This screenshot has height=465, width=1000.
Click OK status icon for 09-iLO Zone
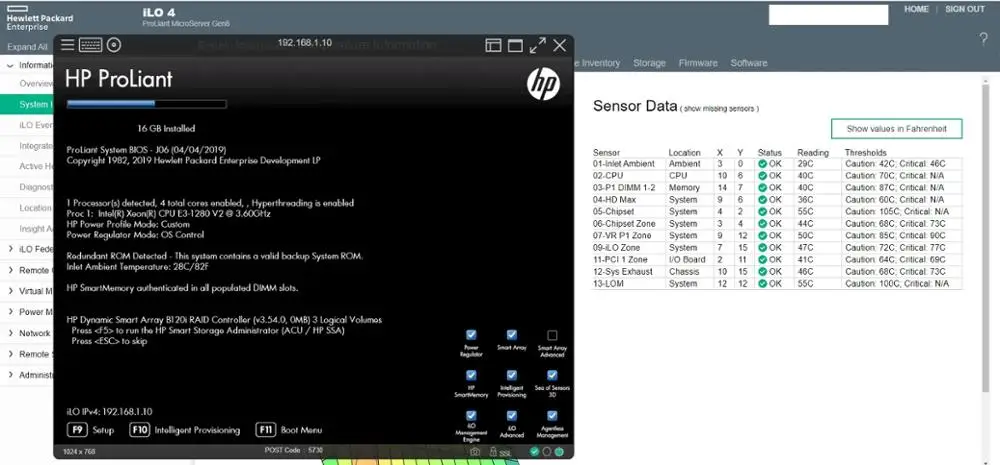pos(762,247)
